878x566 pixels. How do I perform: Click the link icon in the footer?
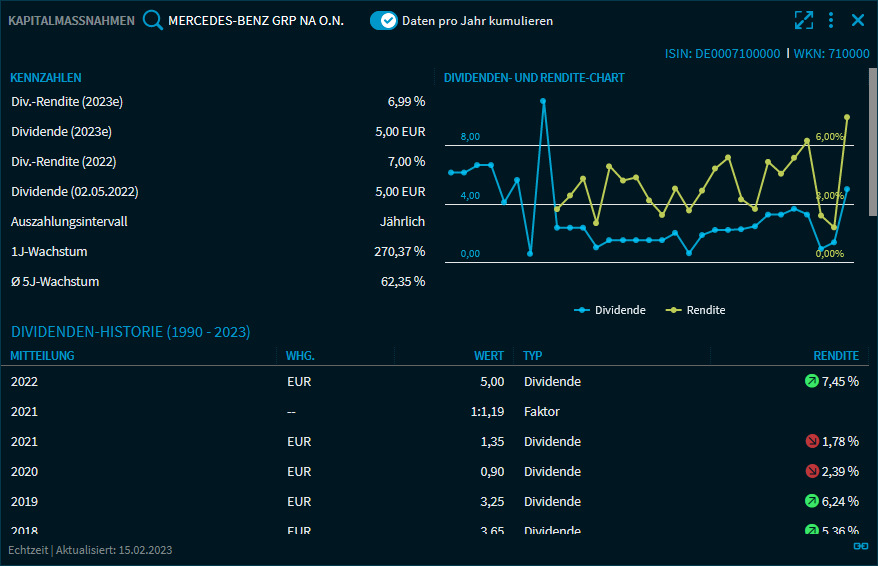pyautogui.click(x=860, y=546)
